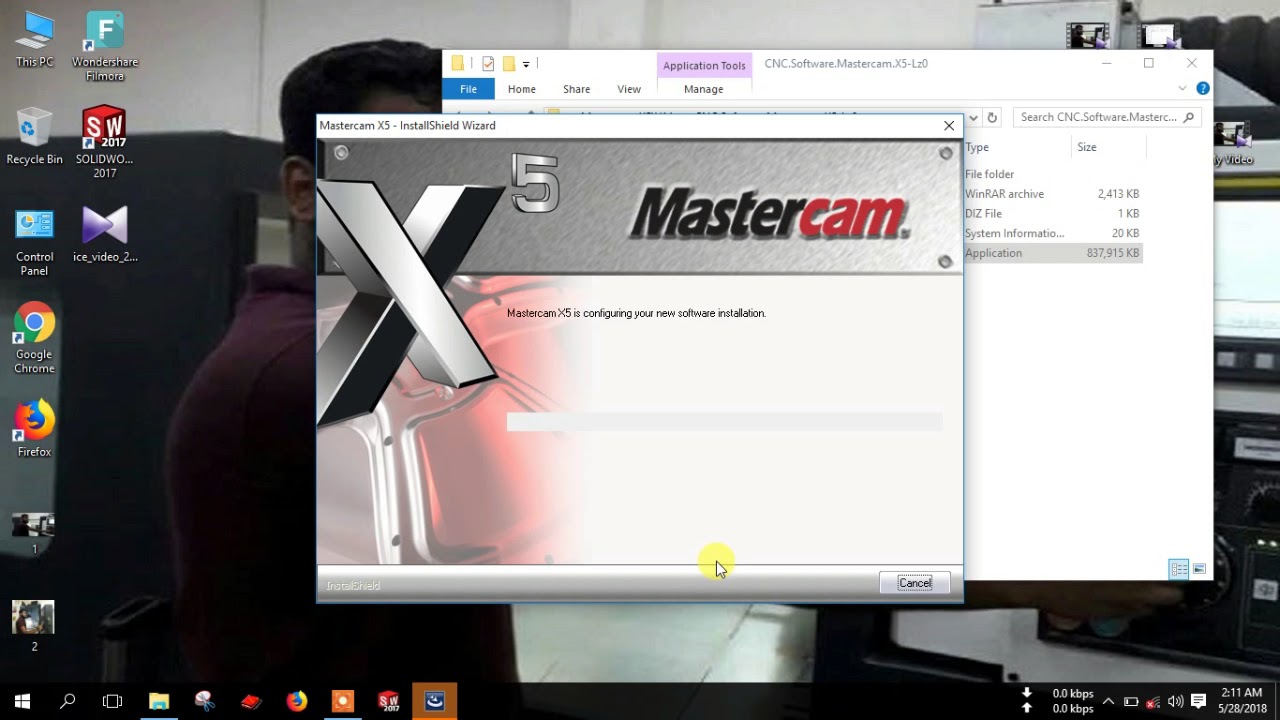Switch to the Share ribbon tab
Viewport: 1280px width, 720px height.
click(x=576, y=89)
